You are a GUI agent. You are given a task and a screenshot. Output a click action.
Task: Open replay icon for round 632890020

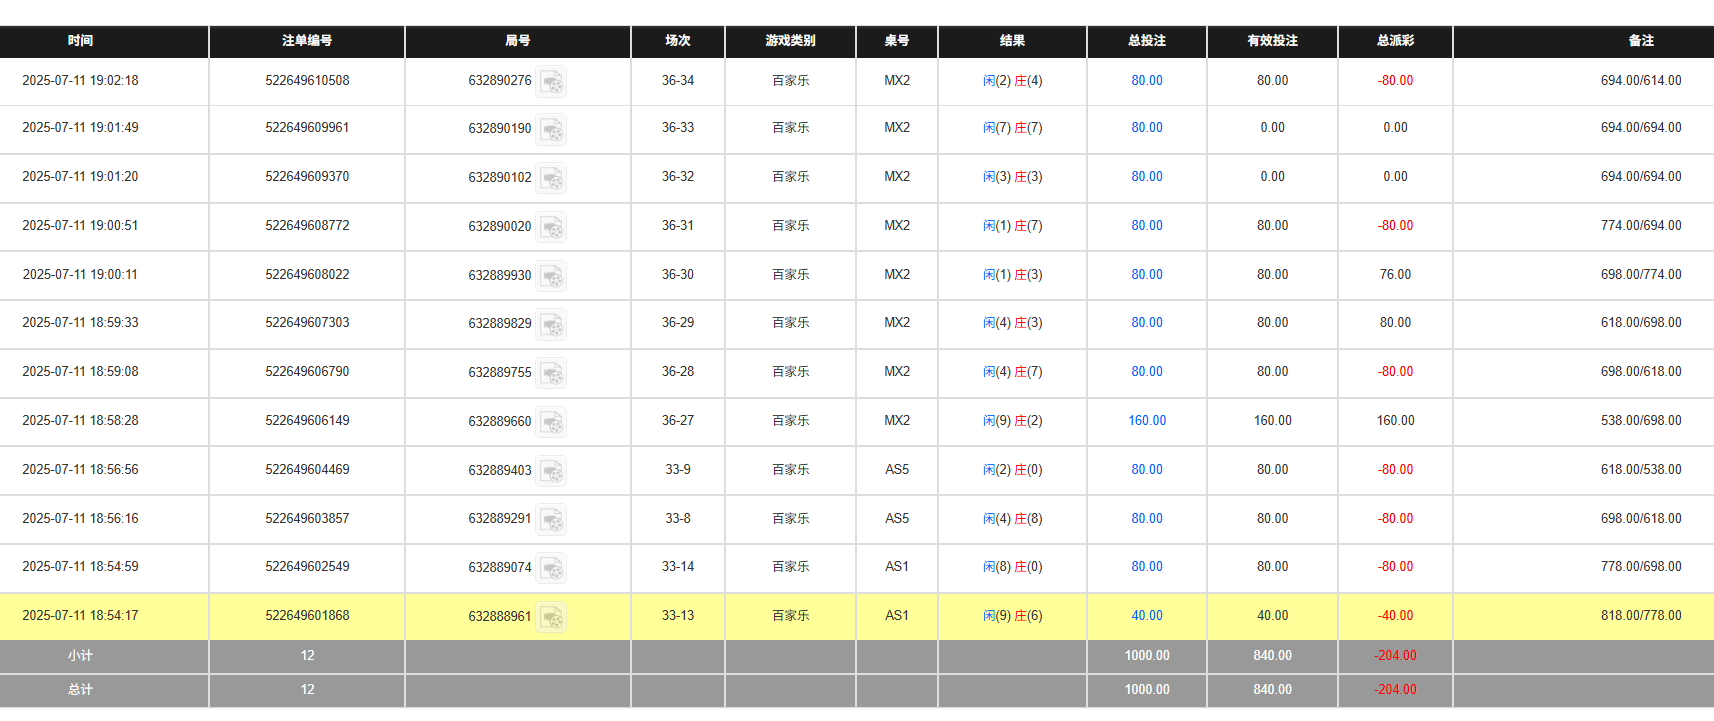tap(551, 227)
